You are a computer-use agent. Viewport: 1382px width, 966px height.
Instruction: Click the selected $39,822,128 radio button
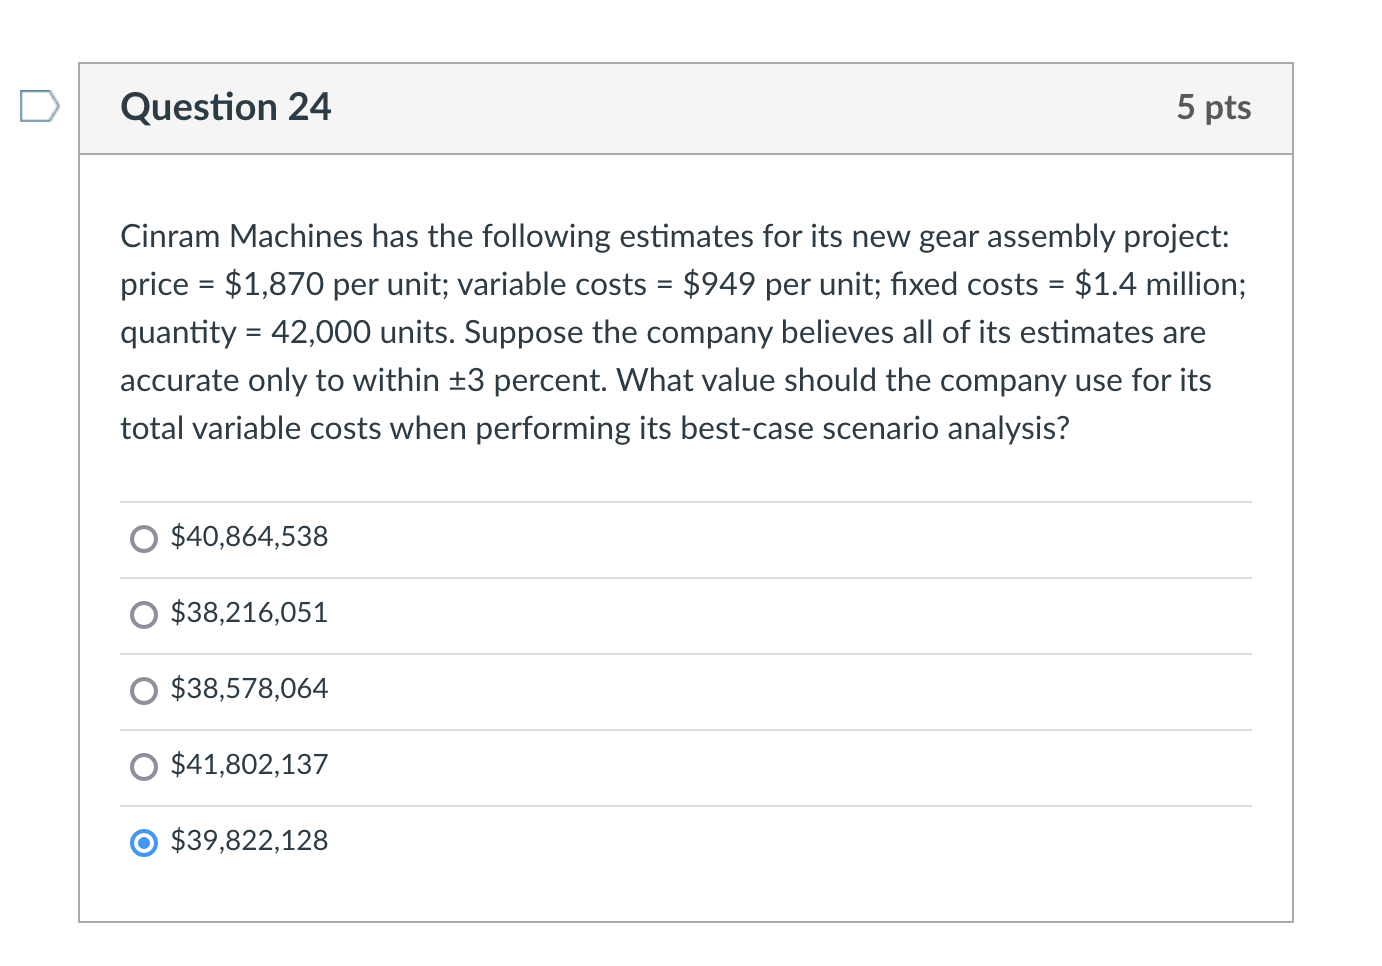pyautogui.click(x=144, y=843)
